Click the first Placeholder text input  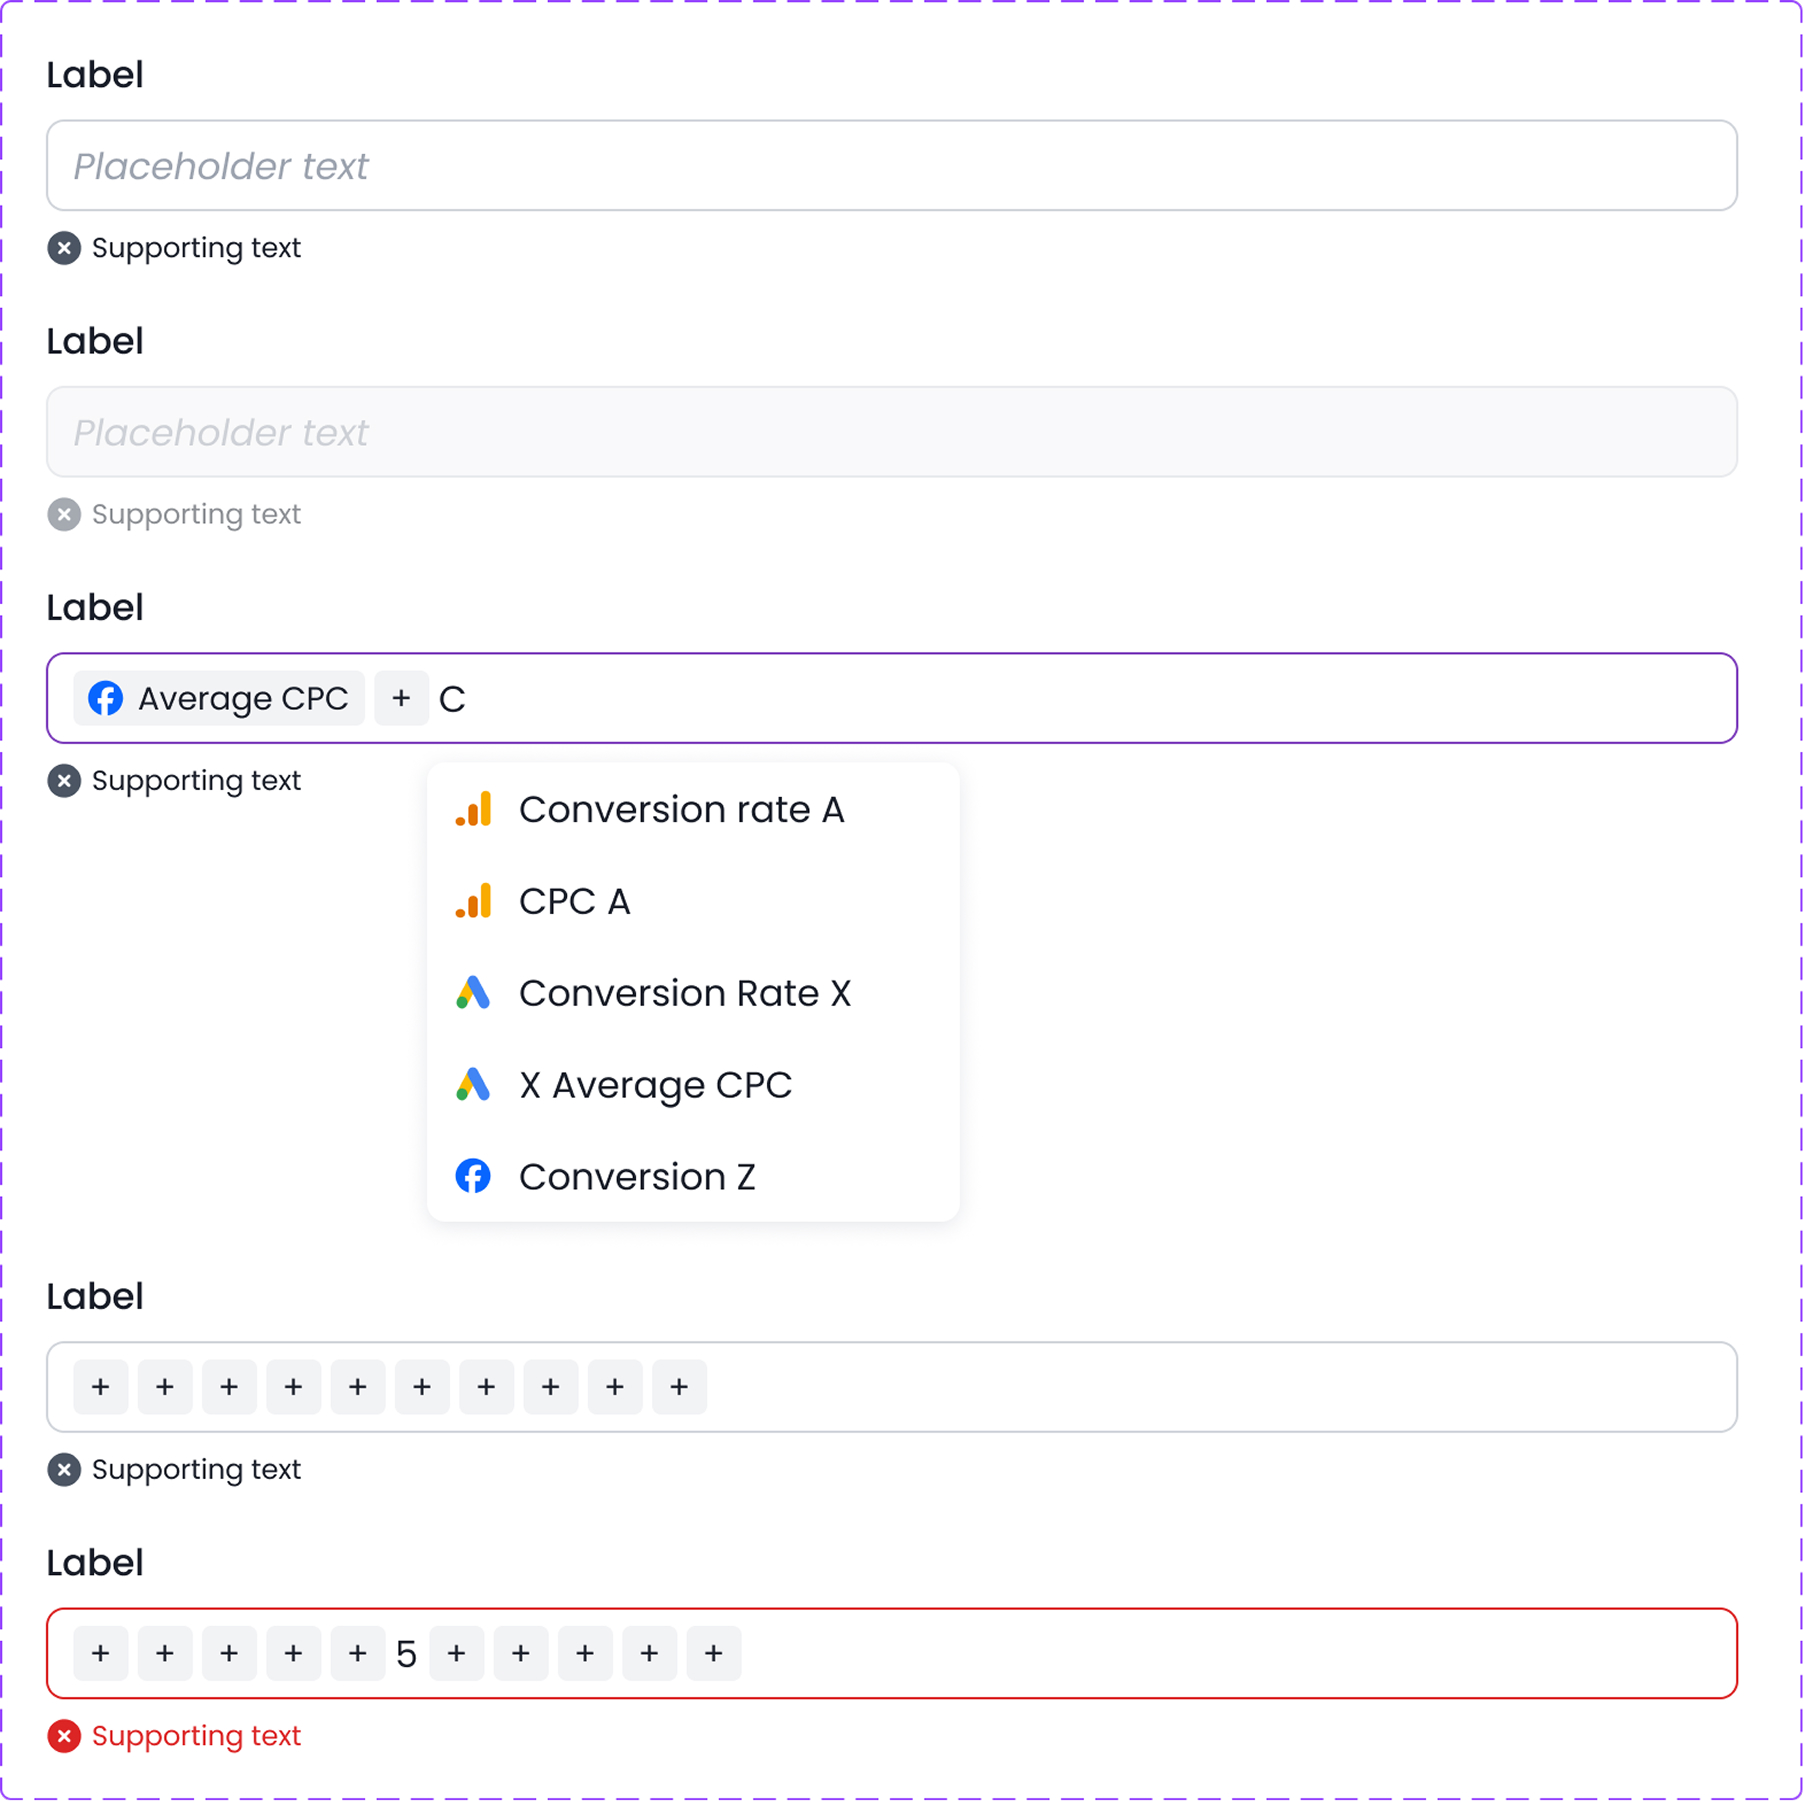tap(890, 166)
